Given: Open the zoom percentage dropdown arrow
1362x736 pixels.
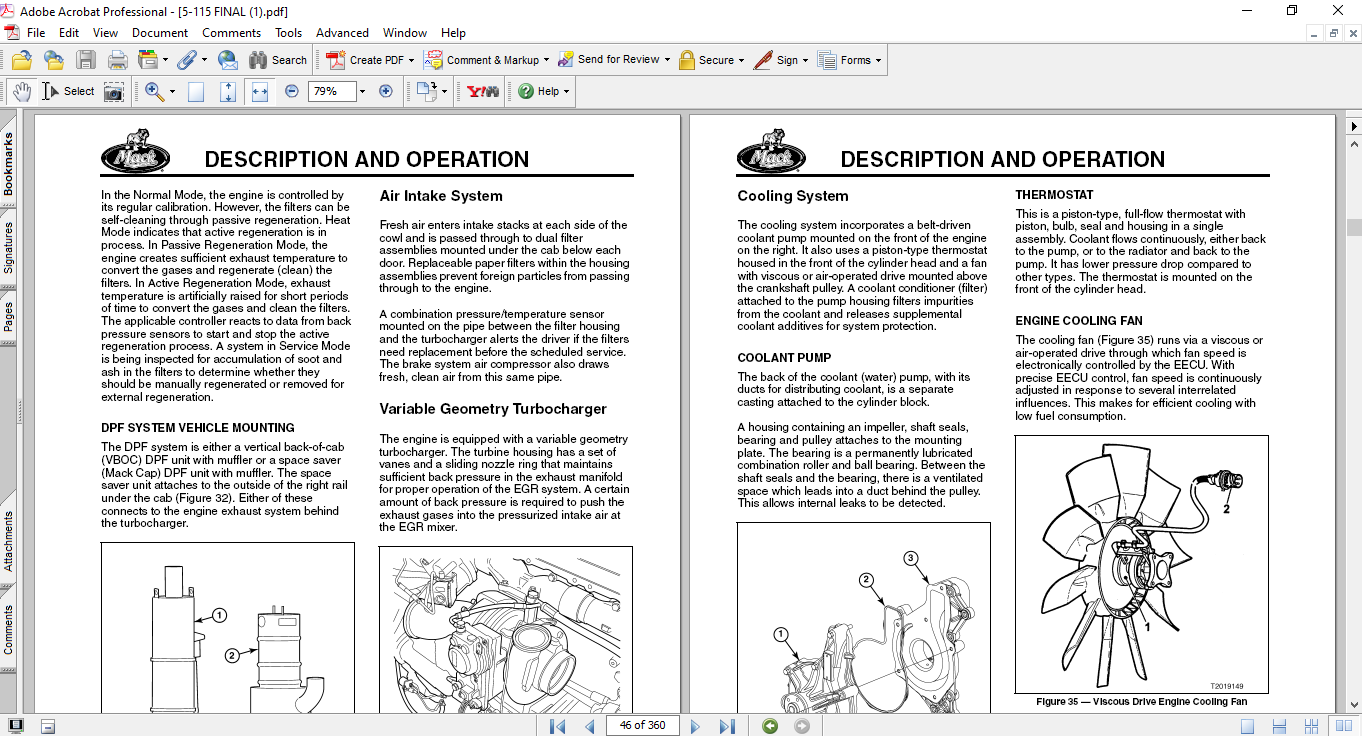Looking at the screenshot, I should (362, 91).
